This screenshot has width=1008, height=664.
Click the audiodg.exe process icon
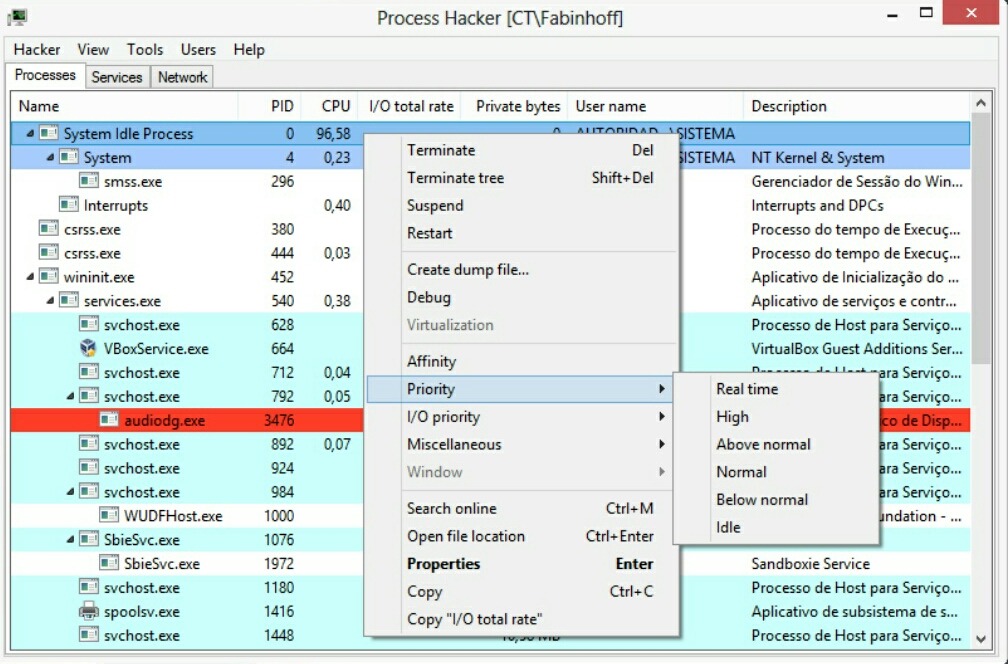tap(106, 420)
